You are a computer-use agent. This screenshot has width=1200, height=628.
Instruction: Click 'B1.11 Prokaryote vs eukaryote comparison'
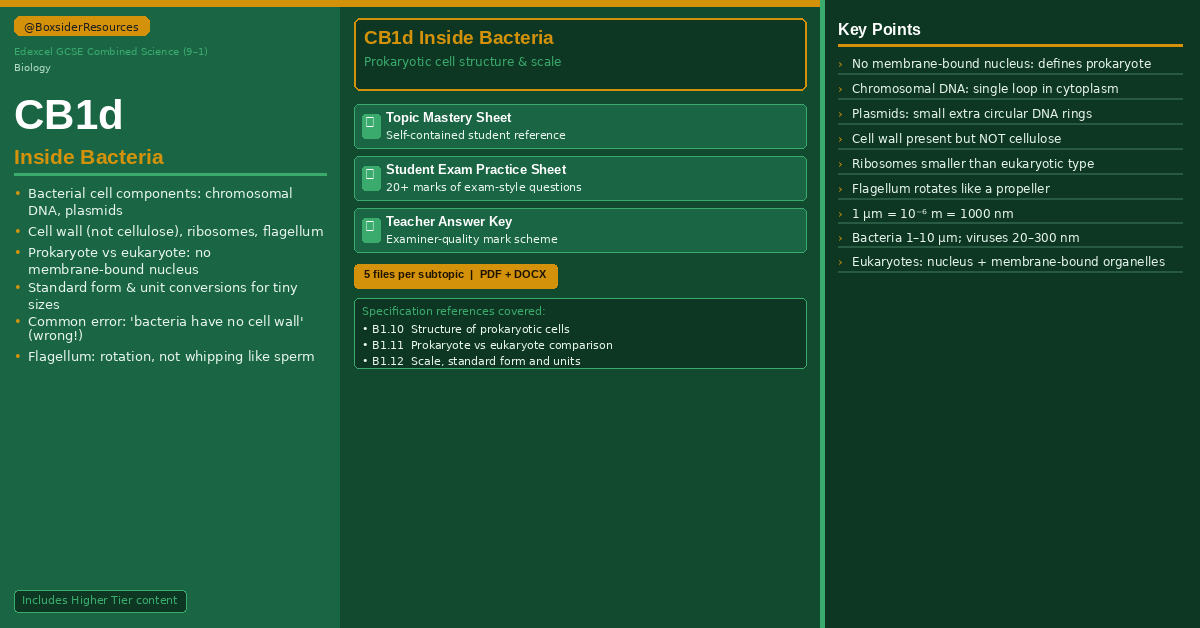click(487, 345)
